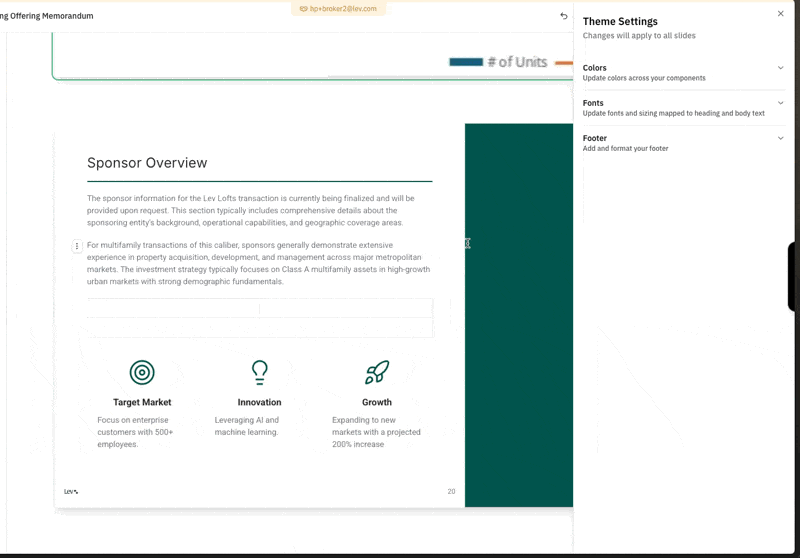Image resolution: width=800 pixels, height=558 pixels.
Task: Click the mask icon beside broker email
Action: click(x=303, y=8)
